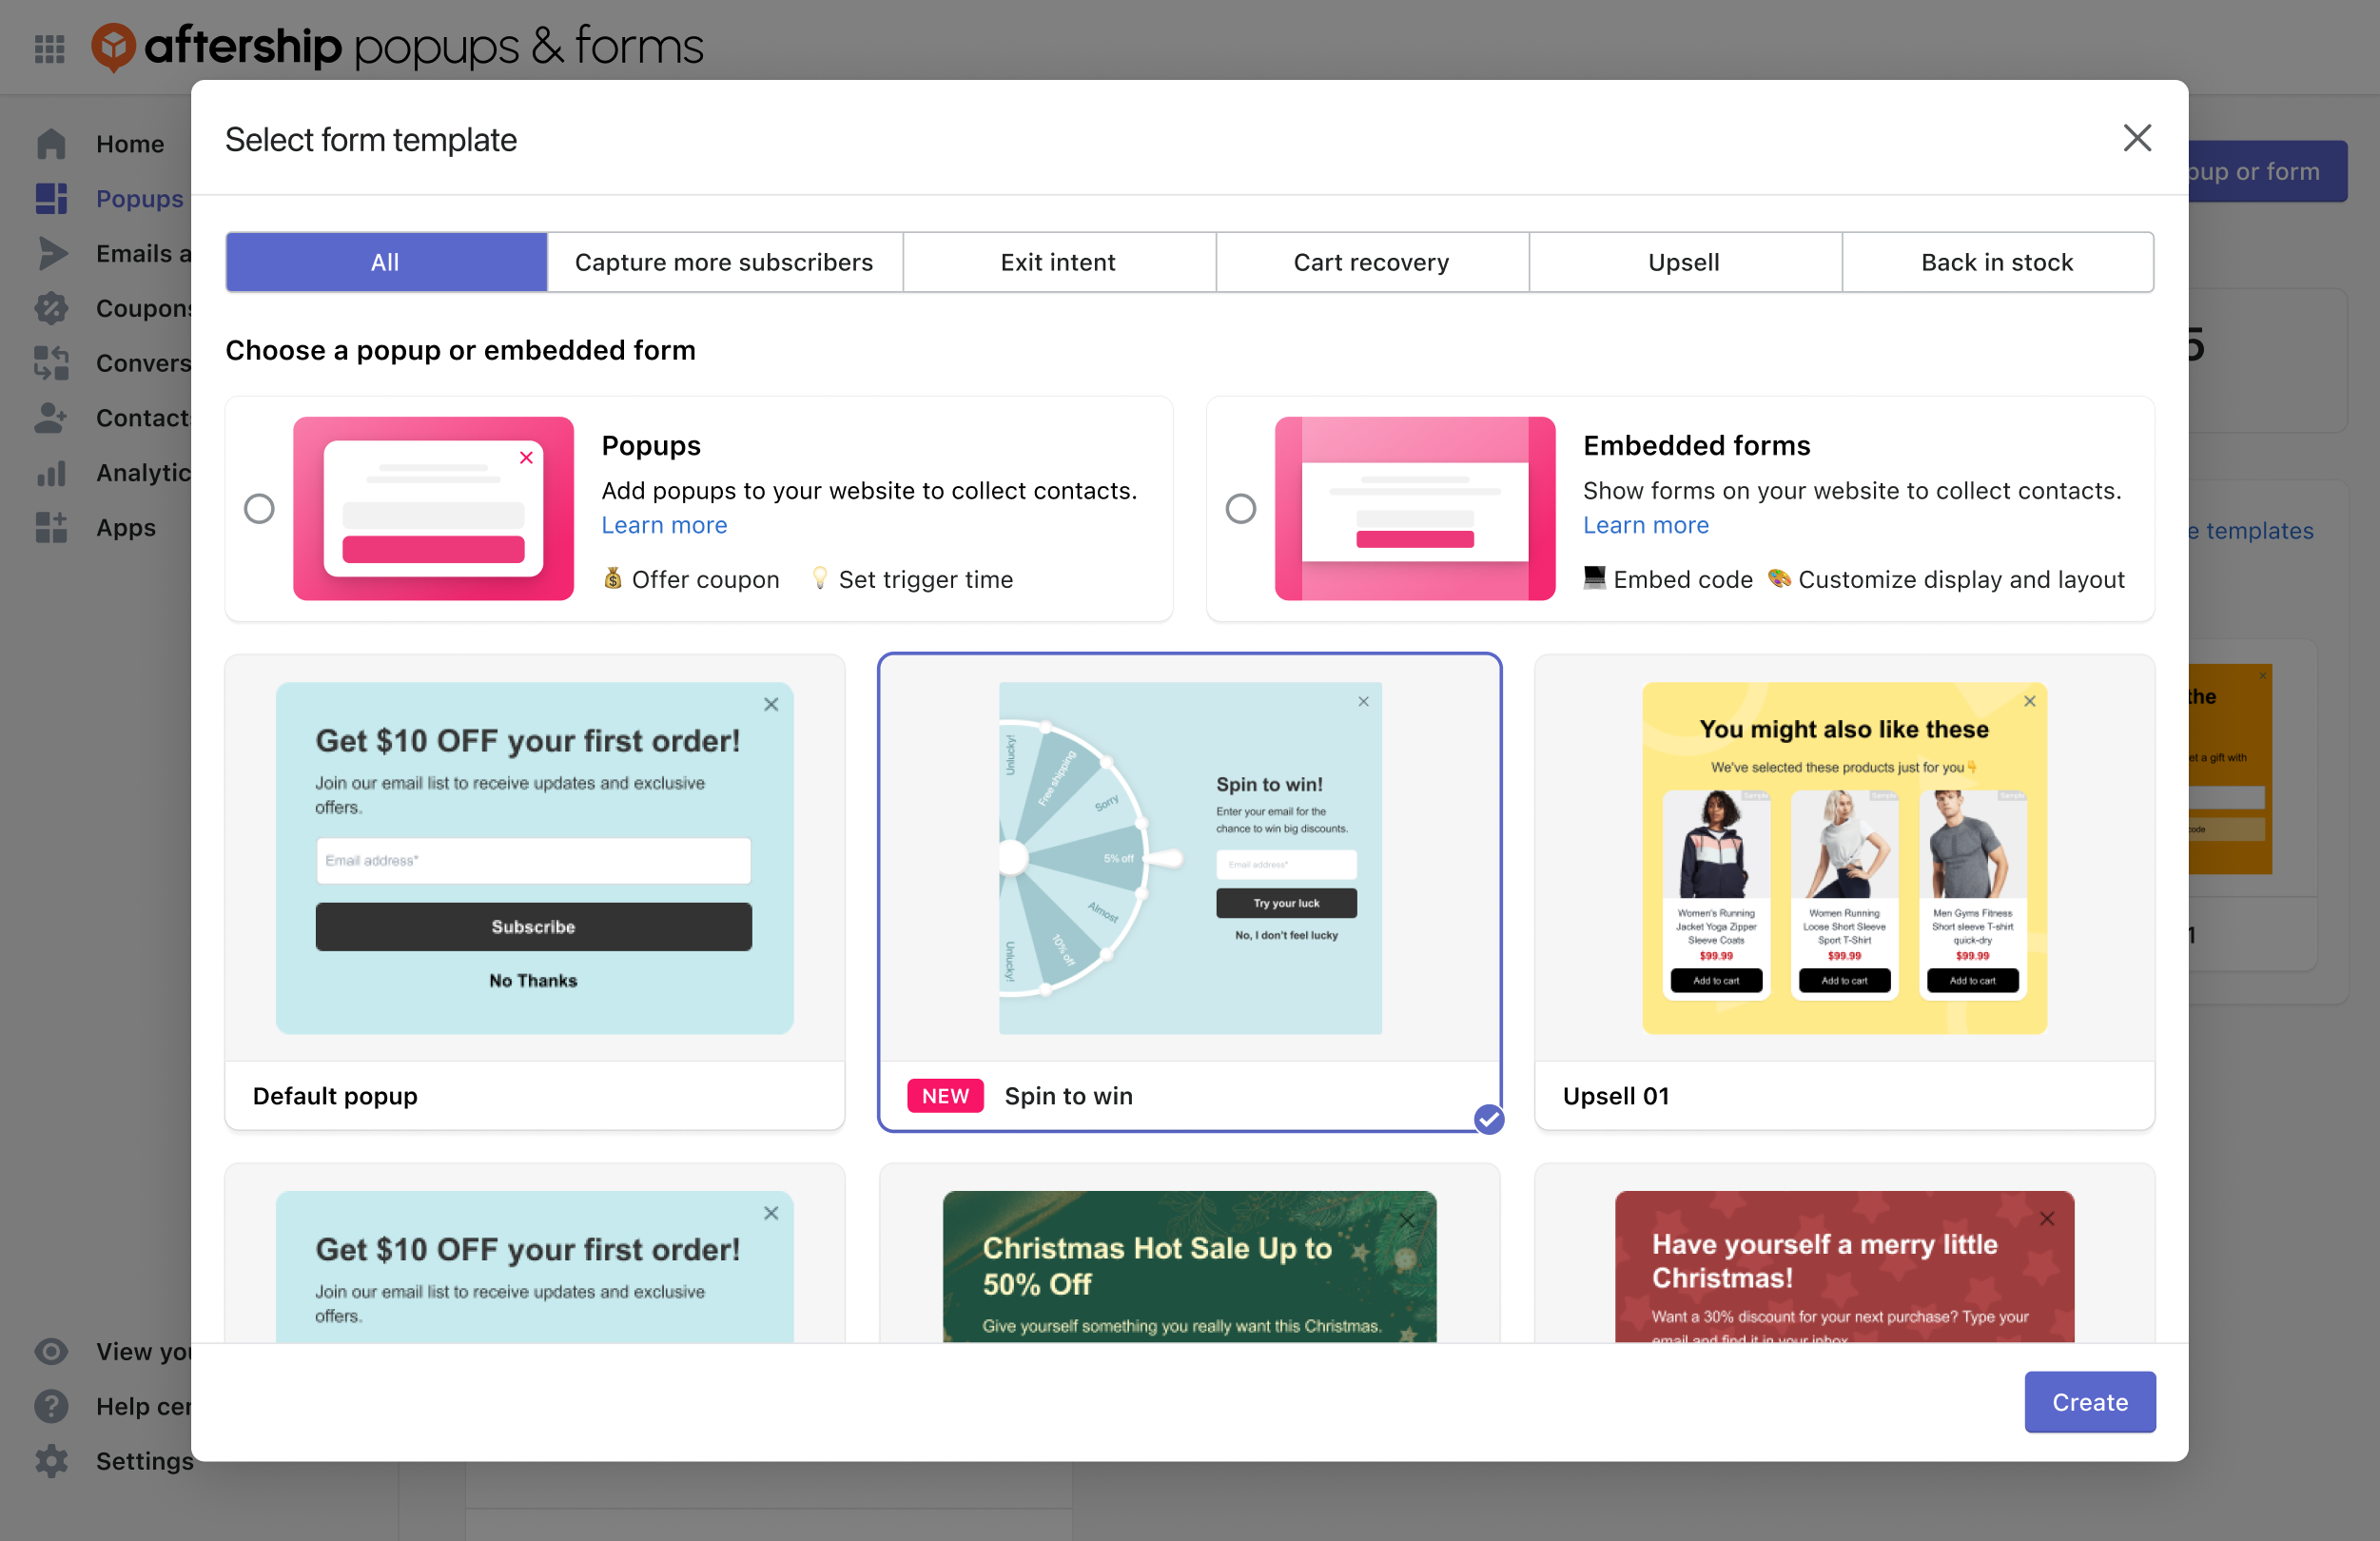Screen dimensions: 2380x1541
Task: Choose the Upsell 01 template thumbnail
Action: [x=1844, y=858]
